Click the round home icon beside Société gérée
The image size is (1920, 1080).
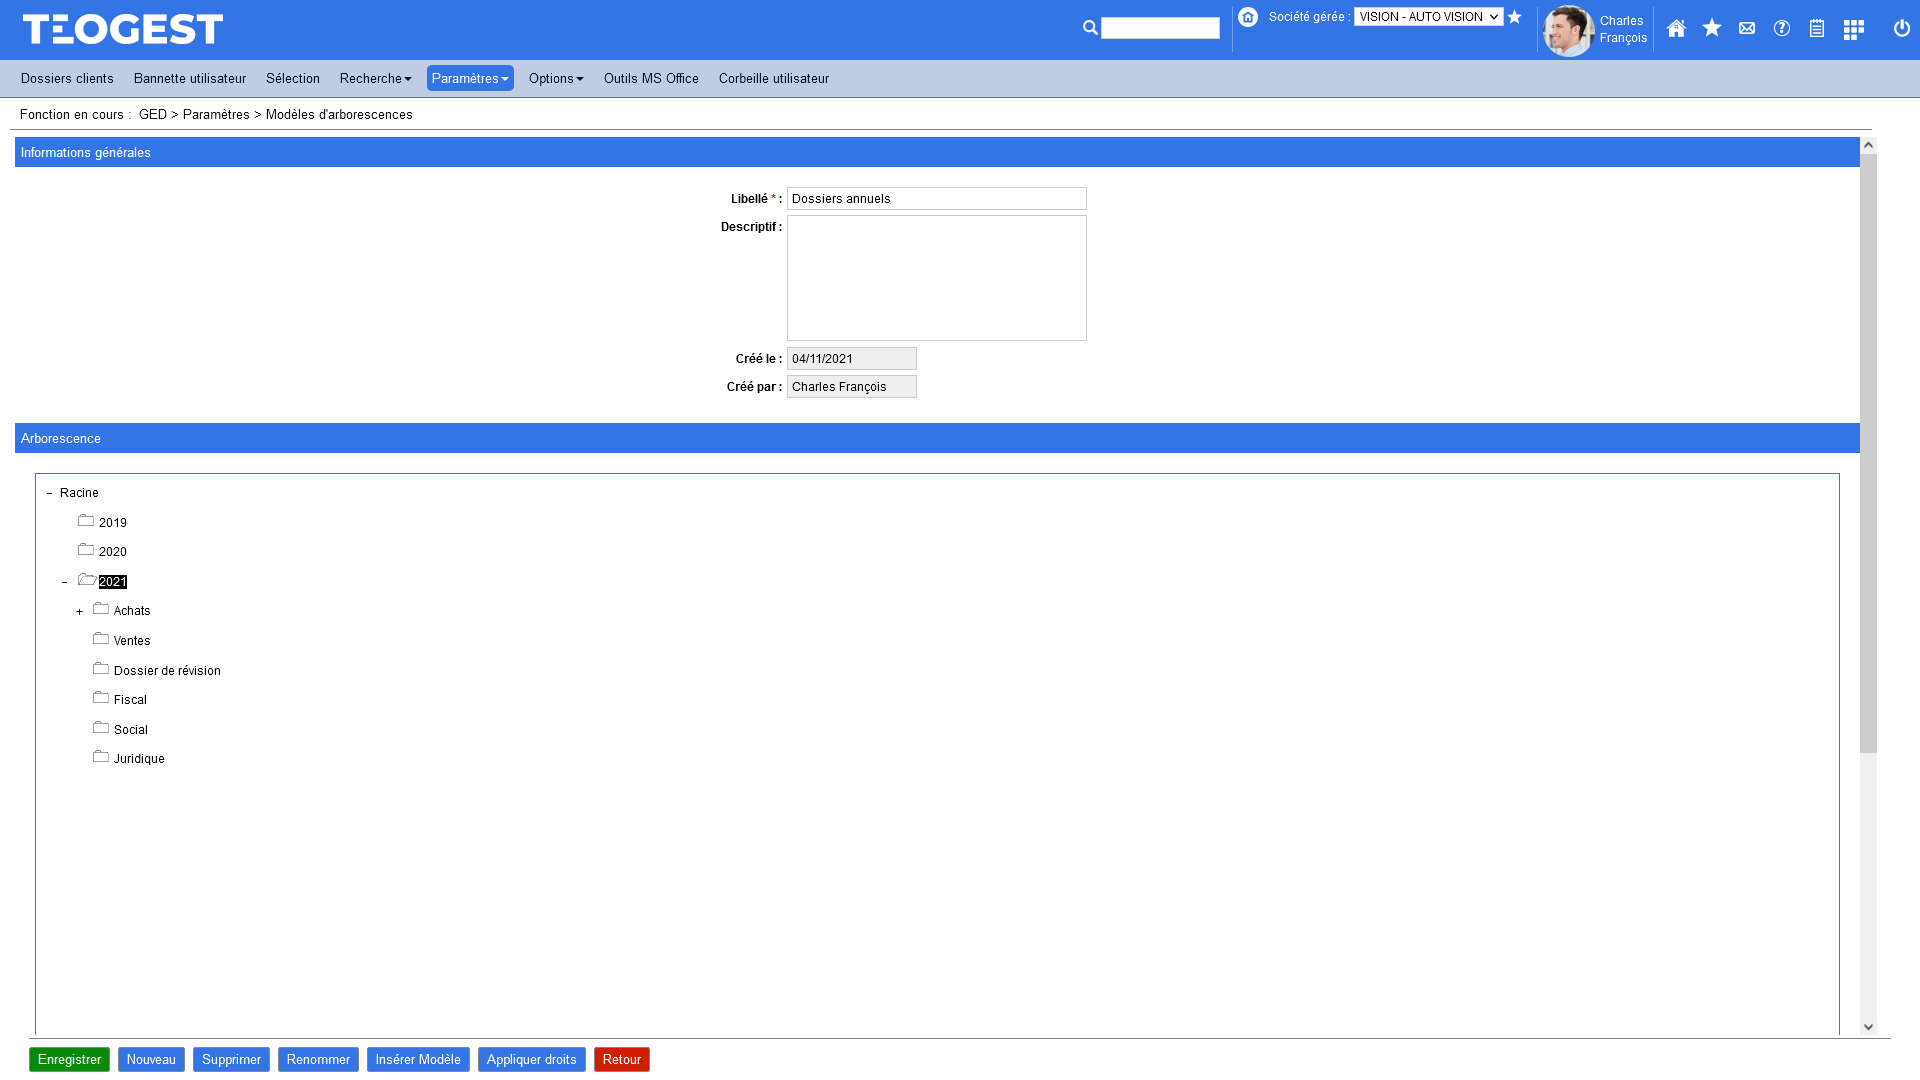coord(1247,17)
